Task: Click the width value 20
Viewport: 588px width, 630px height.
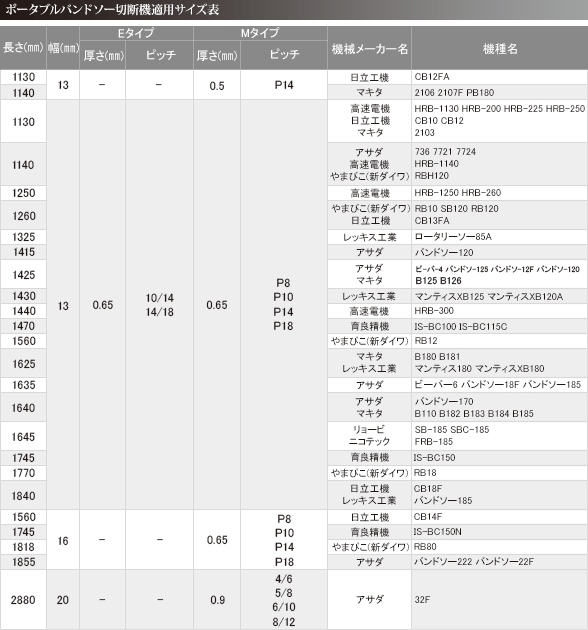Action: [63, 600]
